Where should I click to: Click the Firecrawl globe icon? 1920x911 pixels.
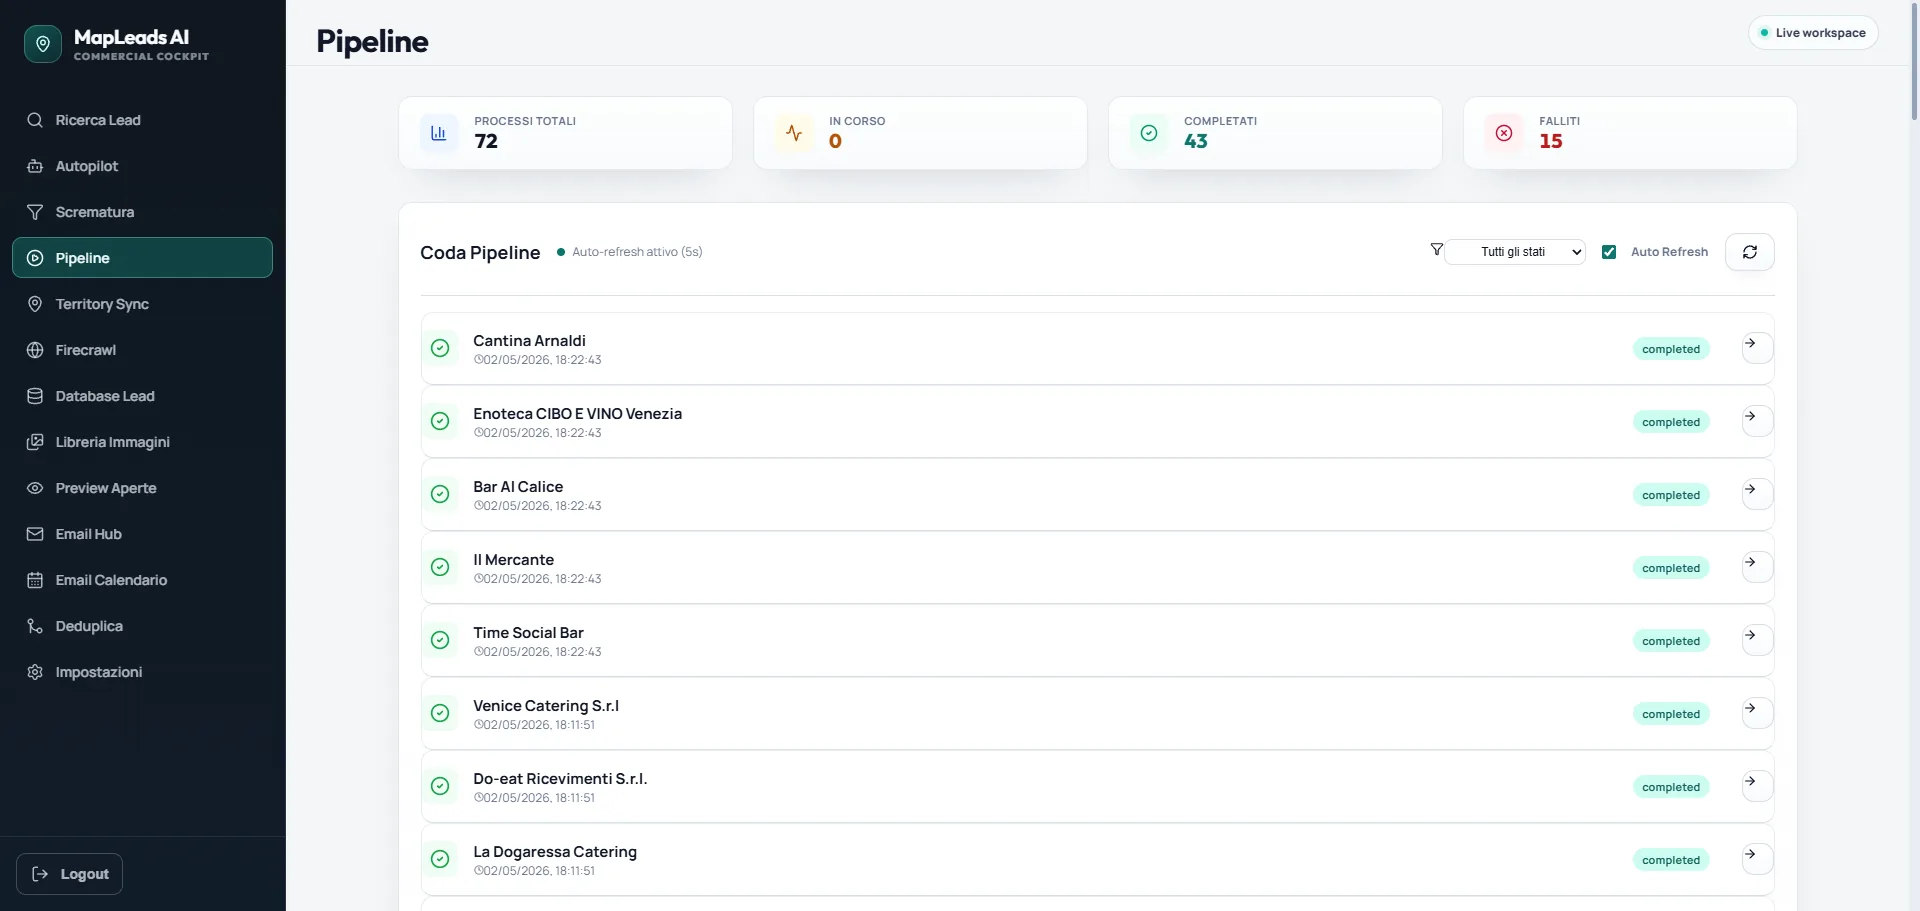35,350
